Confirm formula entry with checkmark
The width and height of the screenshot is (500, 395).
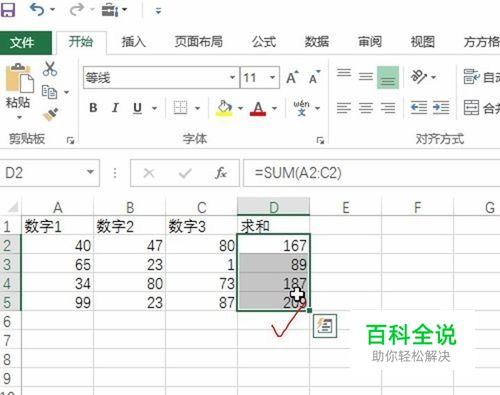(x=185, y=173)
